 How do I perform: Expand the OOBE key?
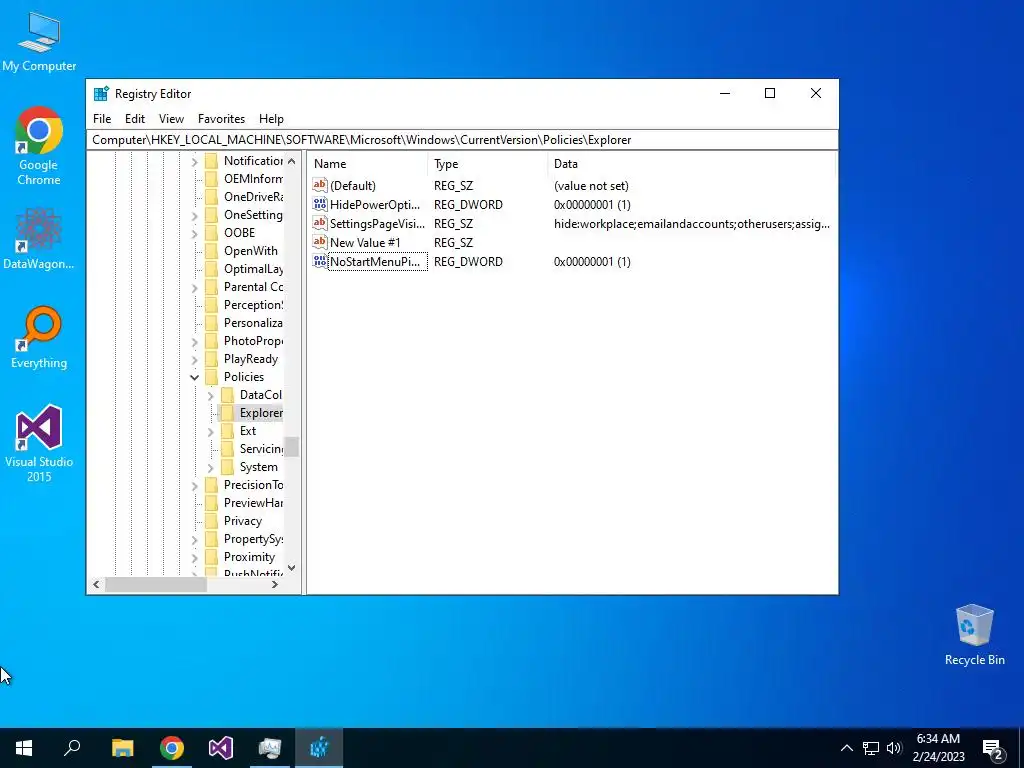click(195, 233)
